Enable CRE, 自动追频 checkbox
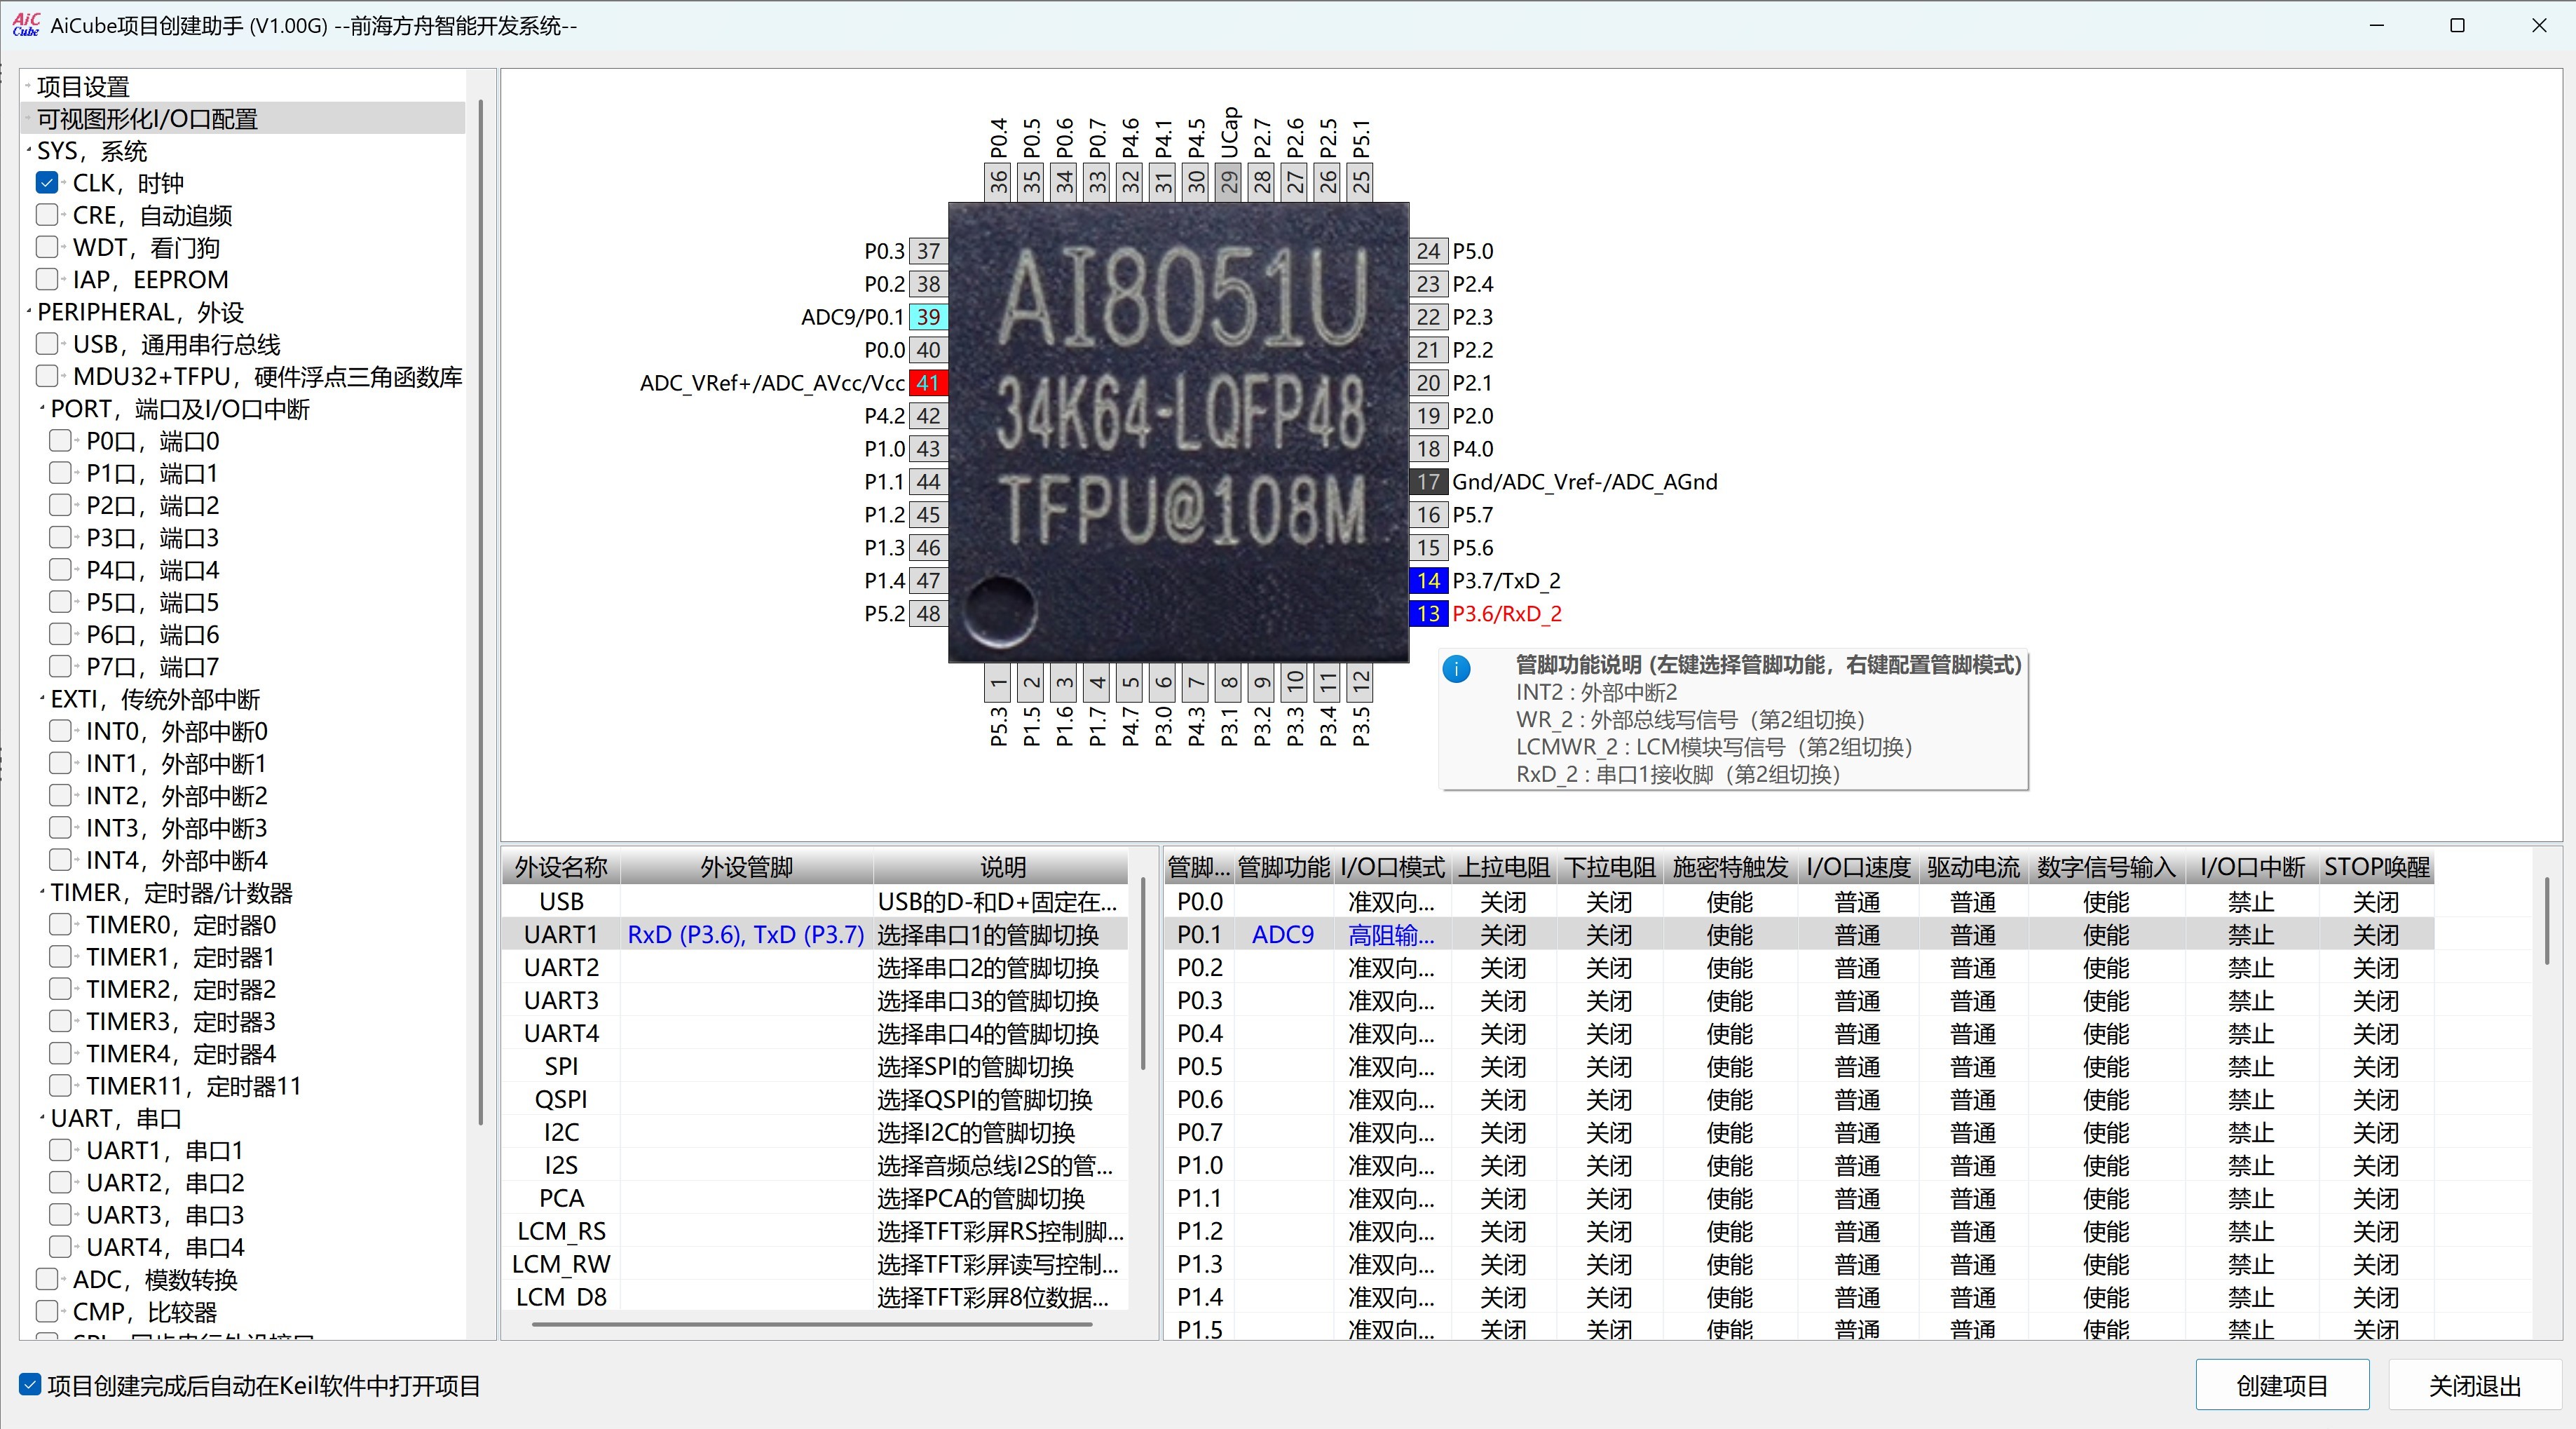This screenshot has height=1429, width=2576. pos(47,215)
